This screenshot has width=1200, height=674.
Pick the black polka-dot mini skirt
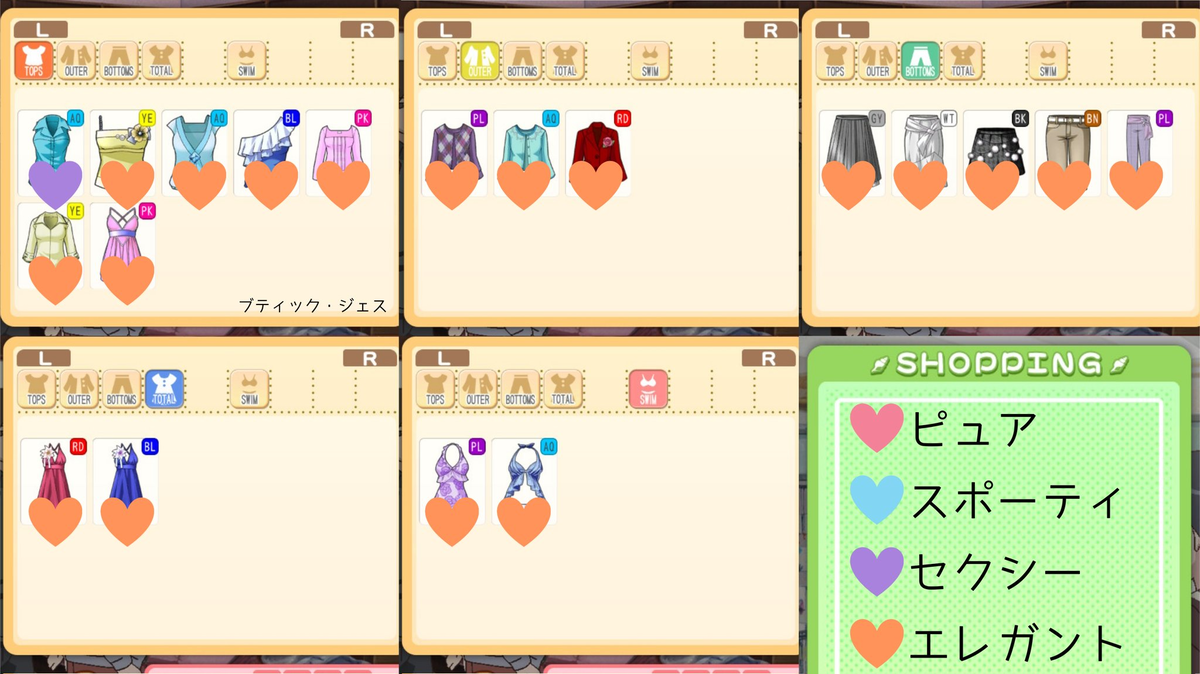997,153
